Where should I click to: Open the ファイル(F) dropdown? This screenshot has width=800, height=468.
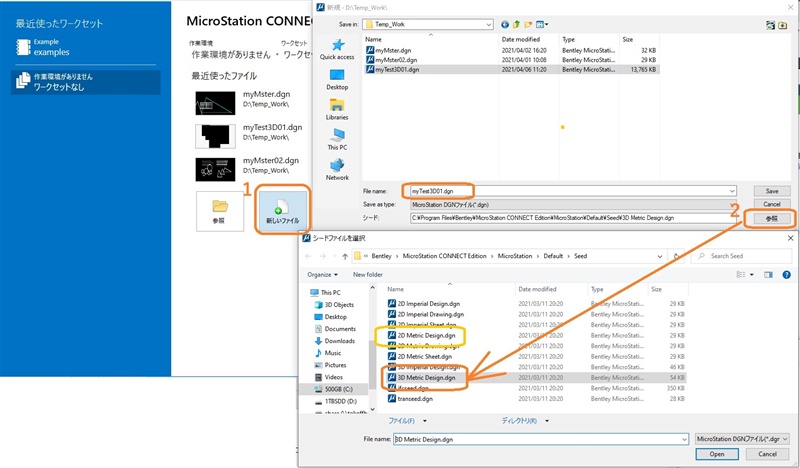[x=408, y=421]
